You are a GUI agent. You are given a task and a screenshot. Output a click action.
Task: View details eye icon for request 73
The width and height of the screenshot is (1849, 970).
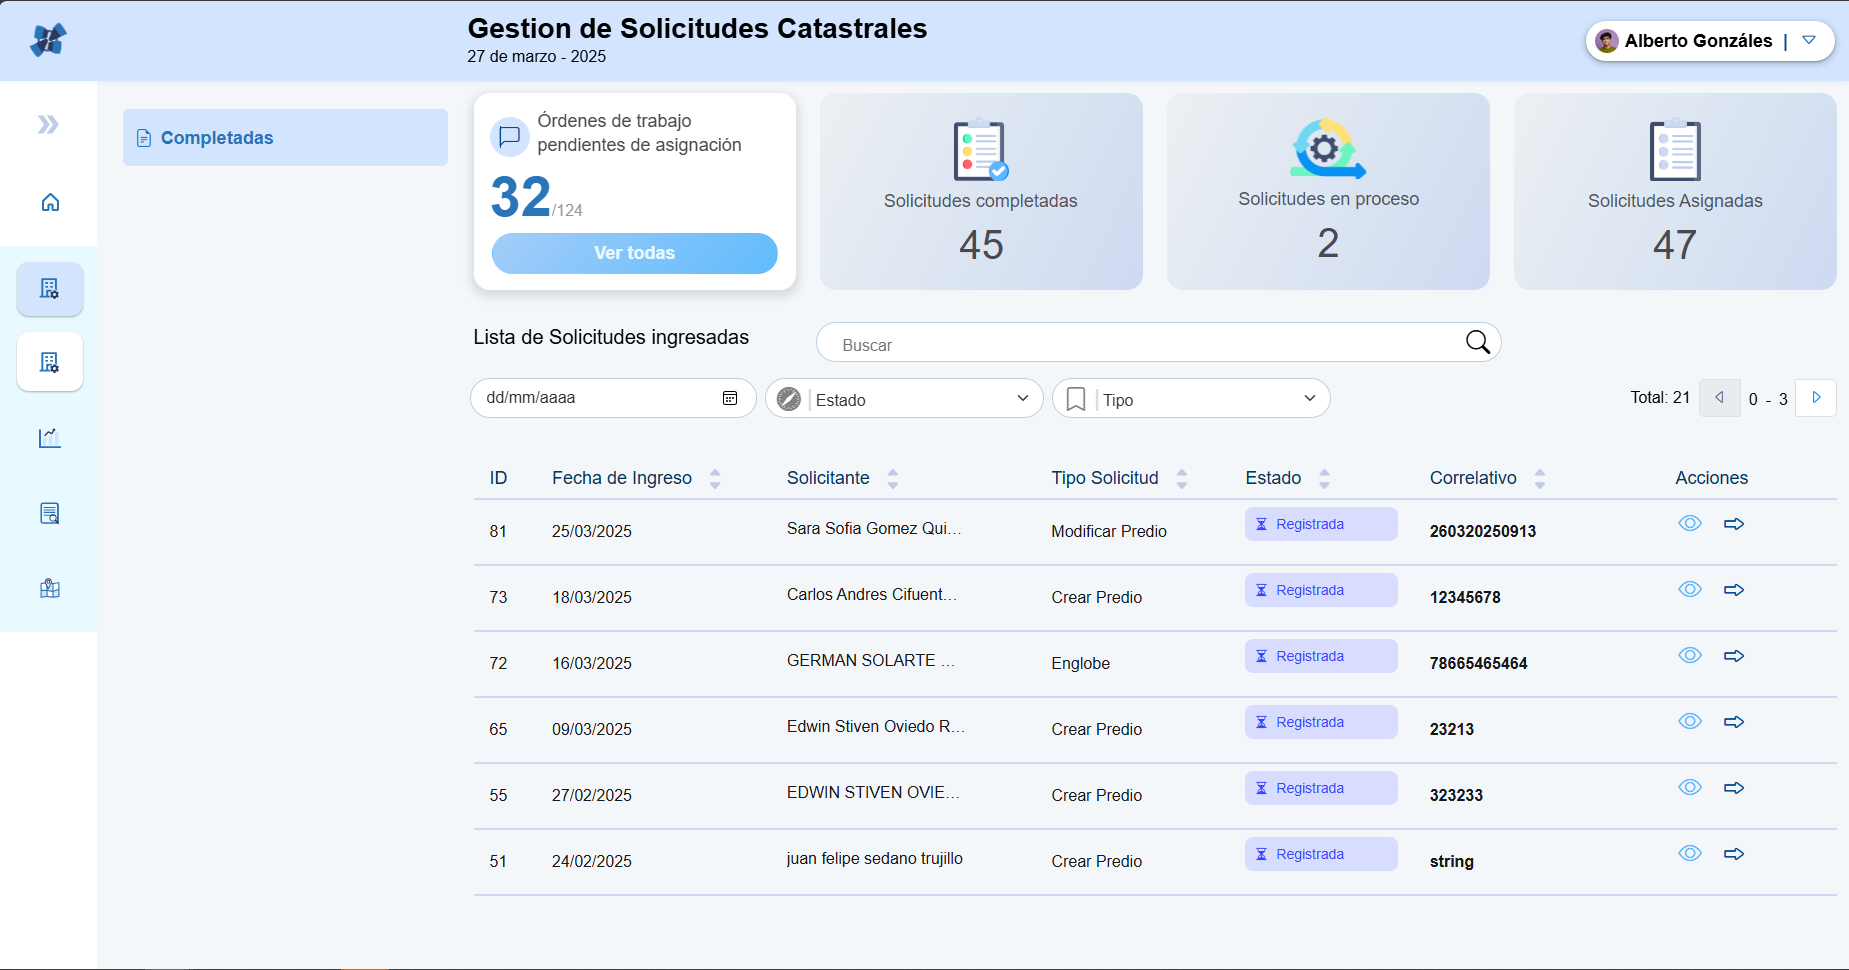coord(1690,590)
